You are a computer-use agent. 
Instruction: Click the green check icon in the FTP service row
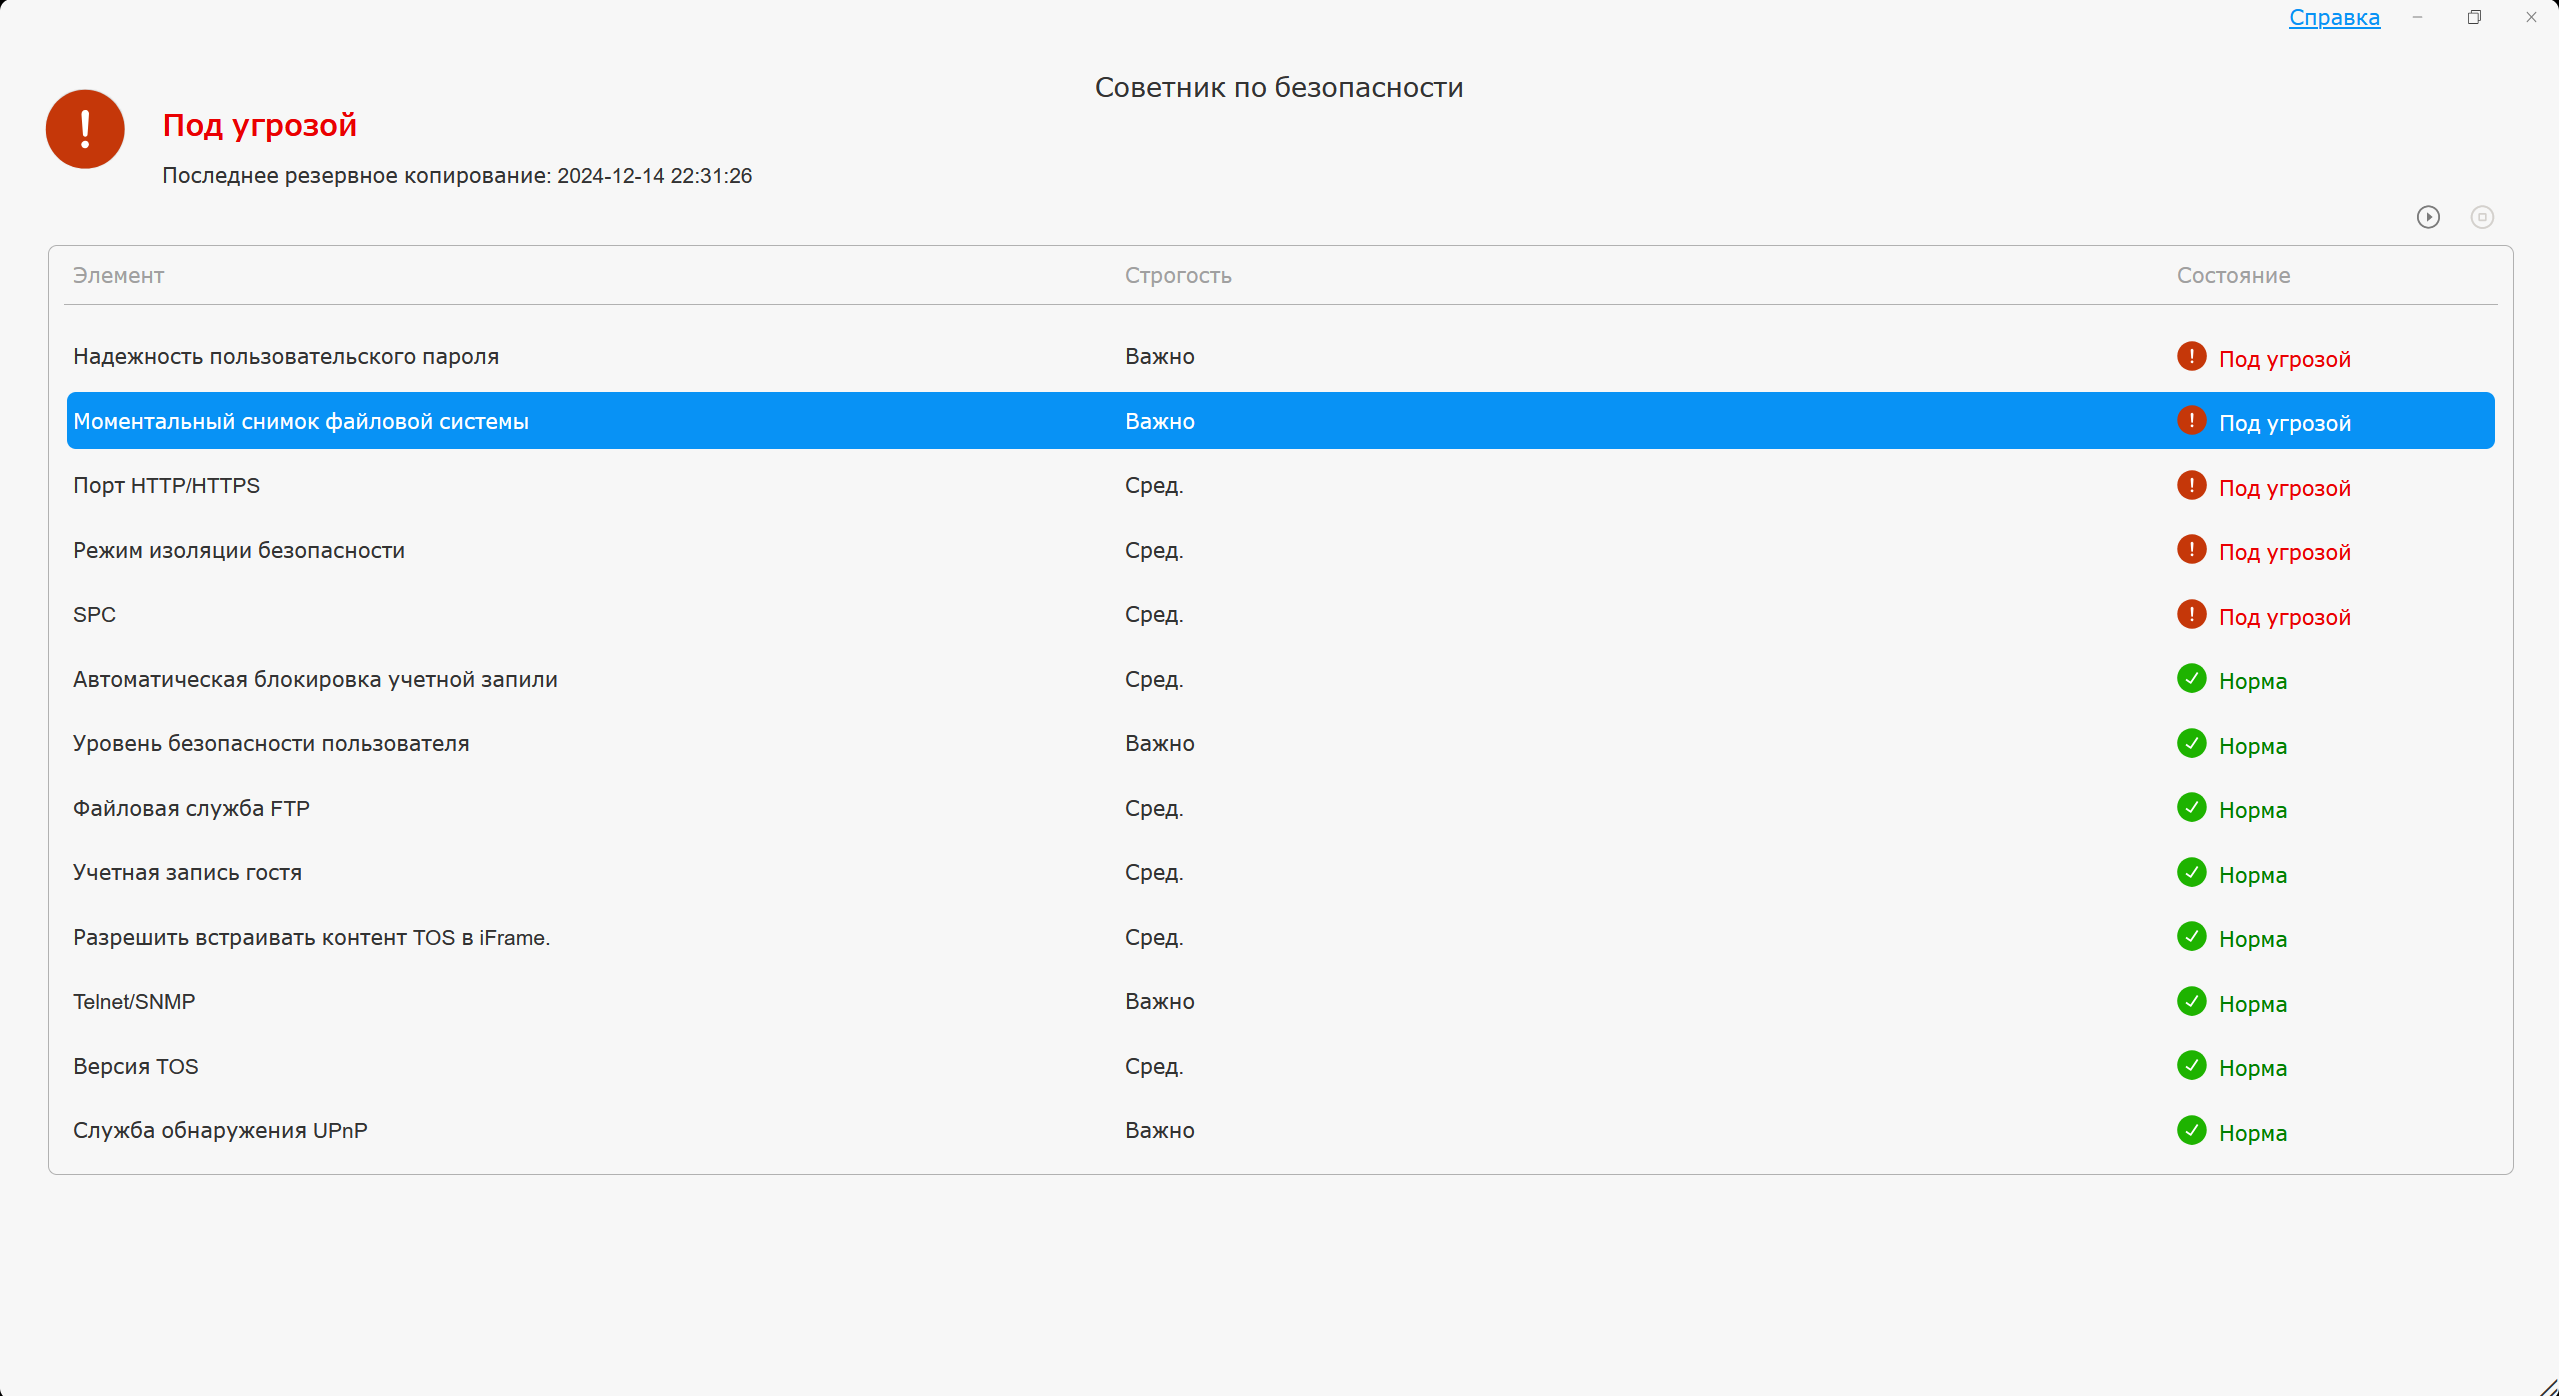2191,808
